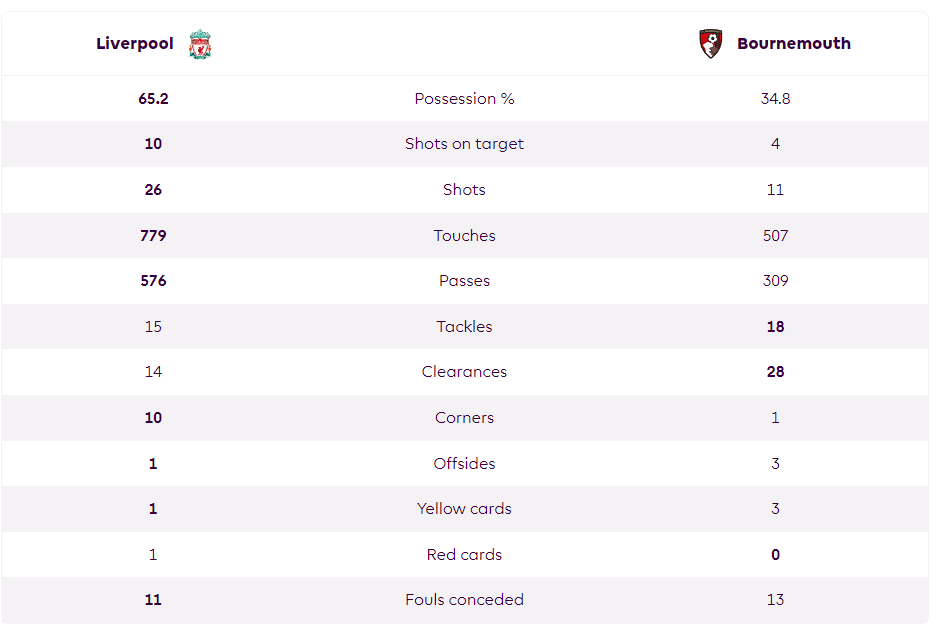Click Liverpool's 65.2 possession value
The width and height of the screenshot is (936, 624).
point(153,99)
